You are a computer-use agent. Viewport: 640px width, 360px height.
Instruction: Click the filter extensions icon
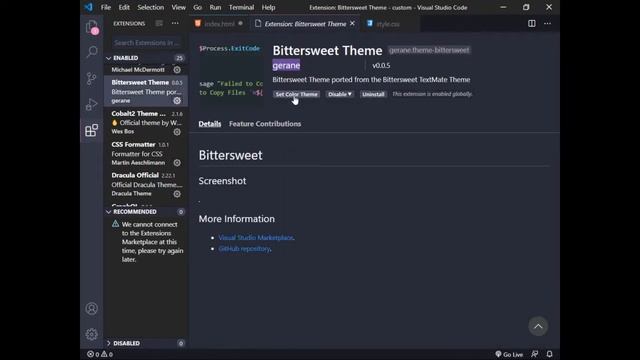click(159, 23)
